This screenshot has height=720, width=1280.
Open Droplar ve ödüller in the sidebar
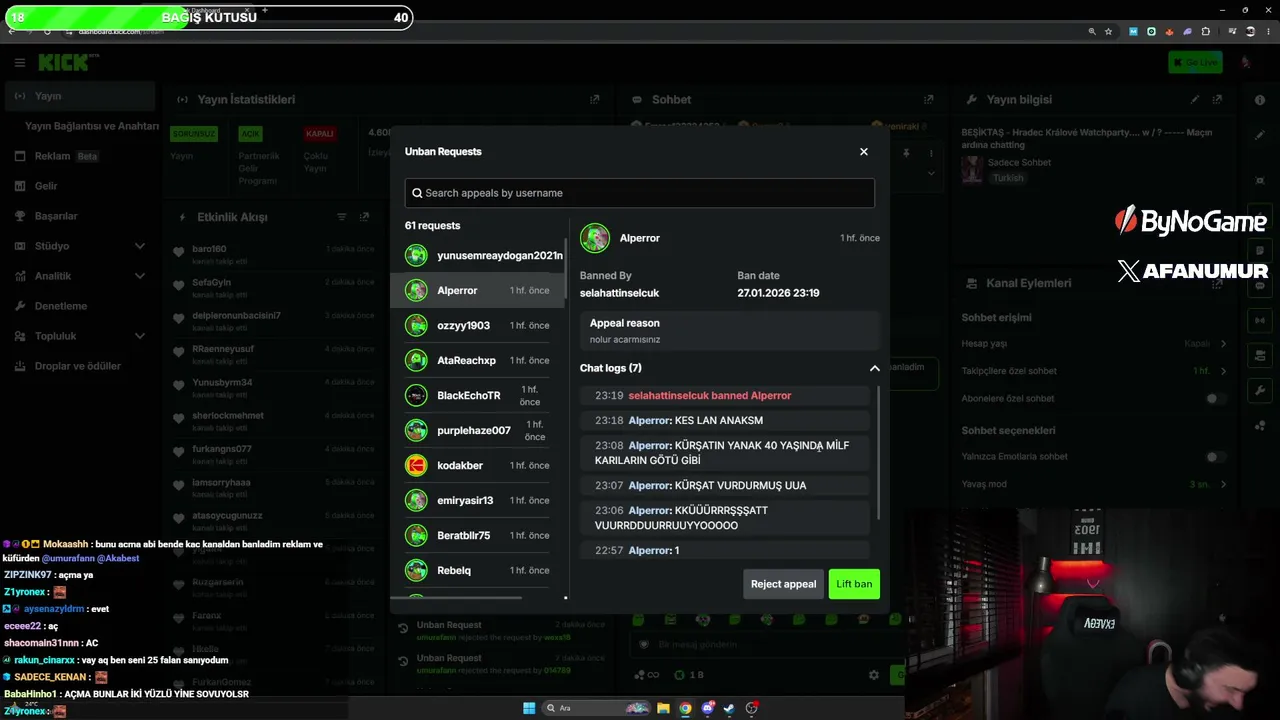(80, 366)
